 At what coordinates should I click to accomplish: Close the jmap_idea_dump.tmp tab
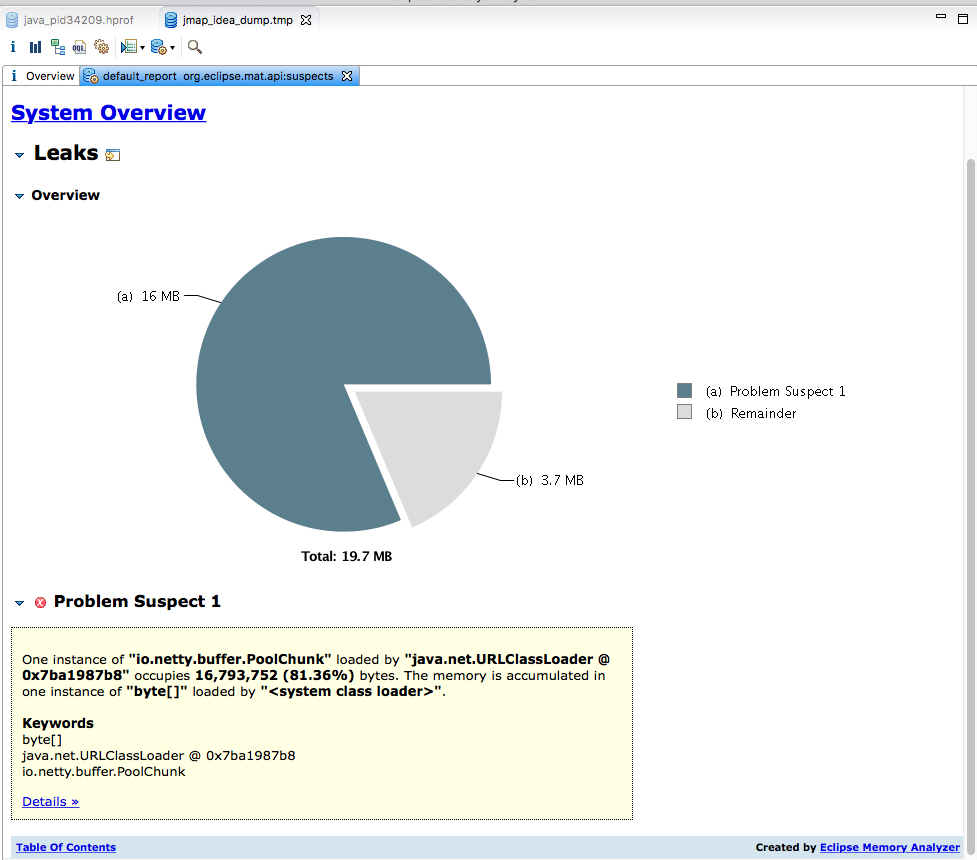point(306,20)
